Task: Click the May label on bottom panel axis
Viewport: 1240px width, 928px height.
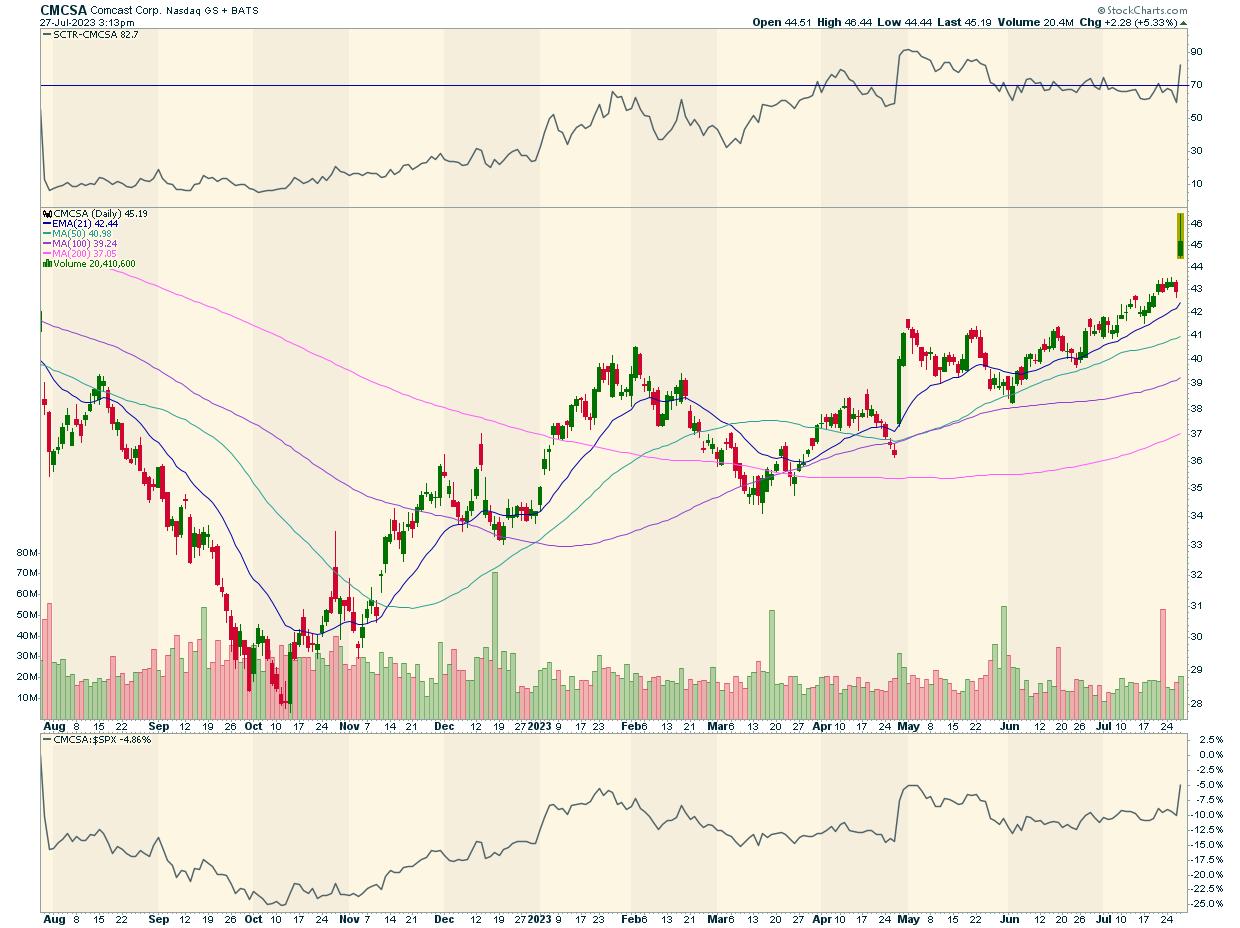Action: (x=907, y=916)
